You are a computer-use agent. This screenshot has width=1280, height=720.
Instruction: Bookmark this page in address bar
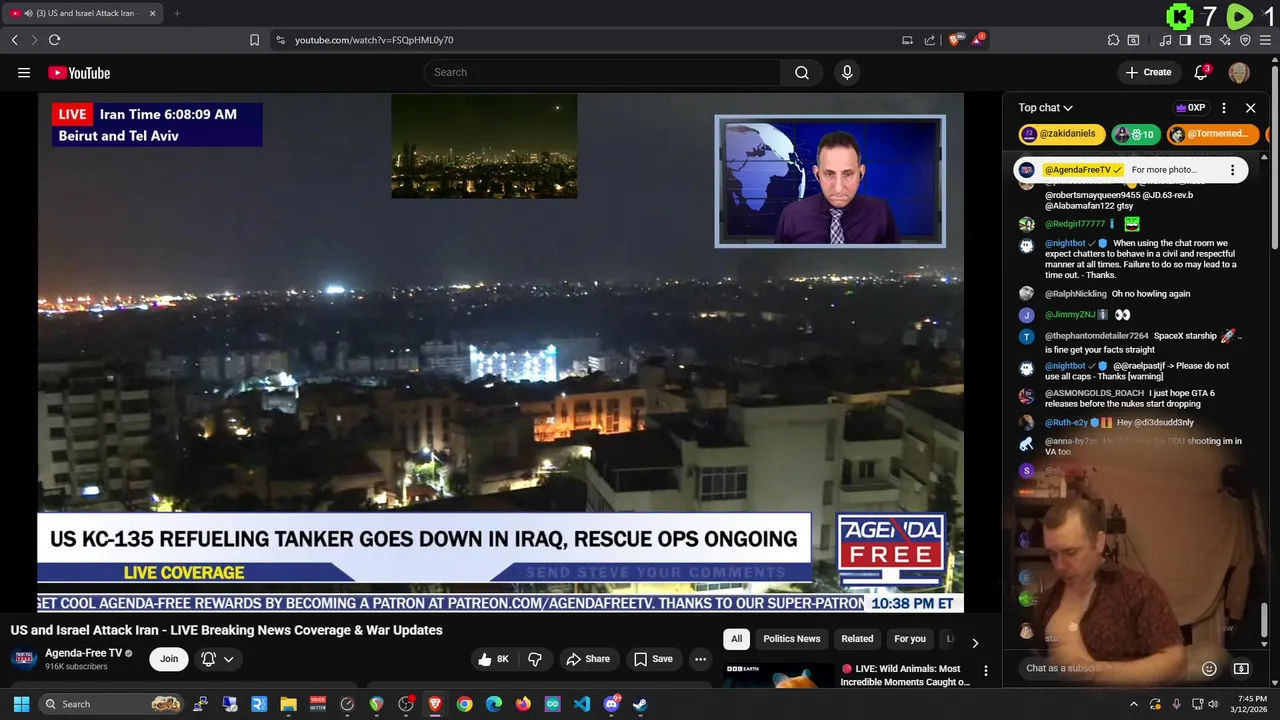click(254, 40)
